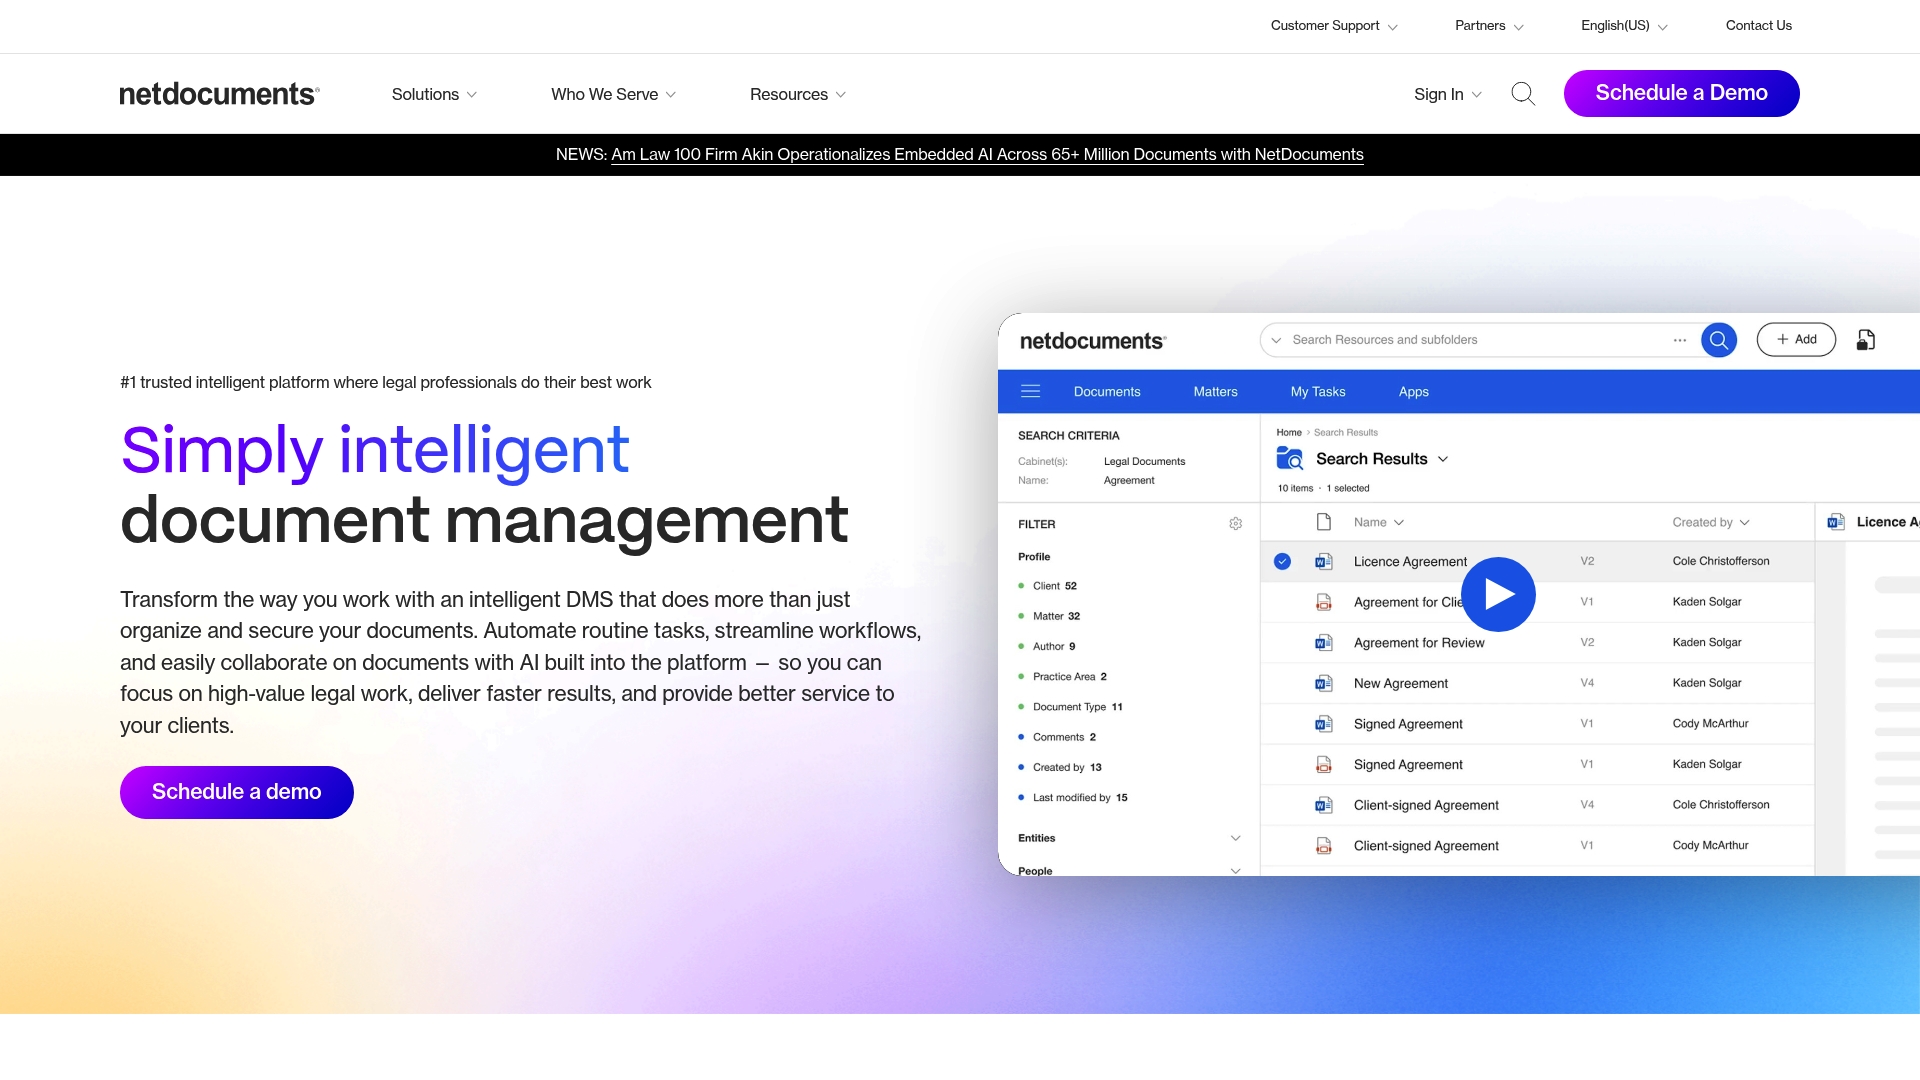Click Word icon for Agreement for Review row
The height and width of the screenshot is (1080, 1920).
tap(1323, 643)
